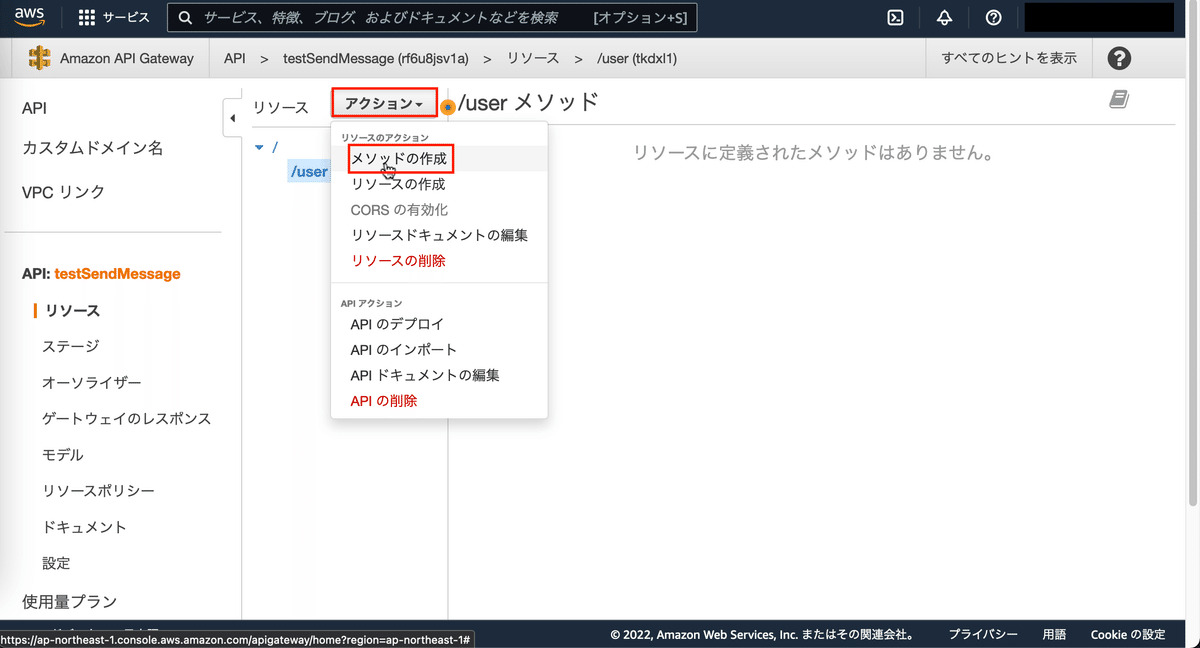Open the 用語 footer link

[1054, 634]
